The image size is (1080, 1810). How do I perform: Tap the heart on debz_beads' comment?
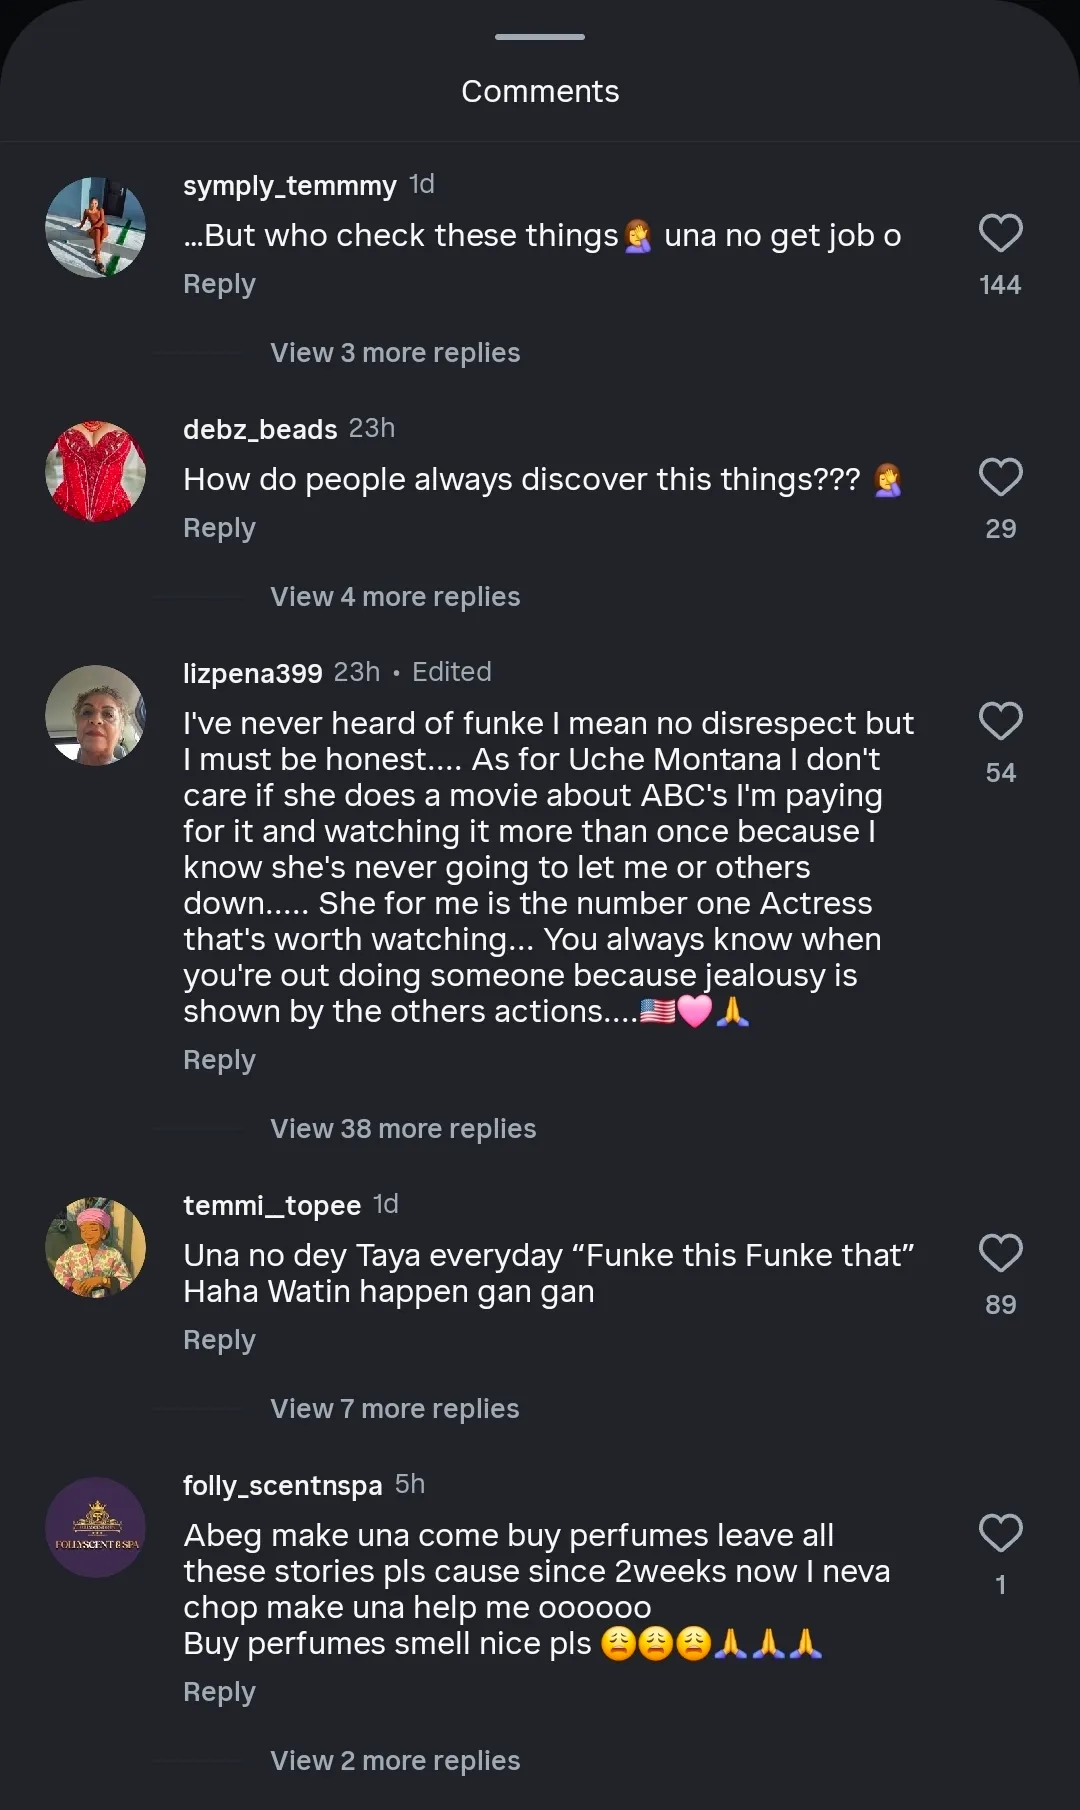point(1000,478)
